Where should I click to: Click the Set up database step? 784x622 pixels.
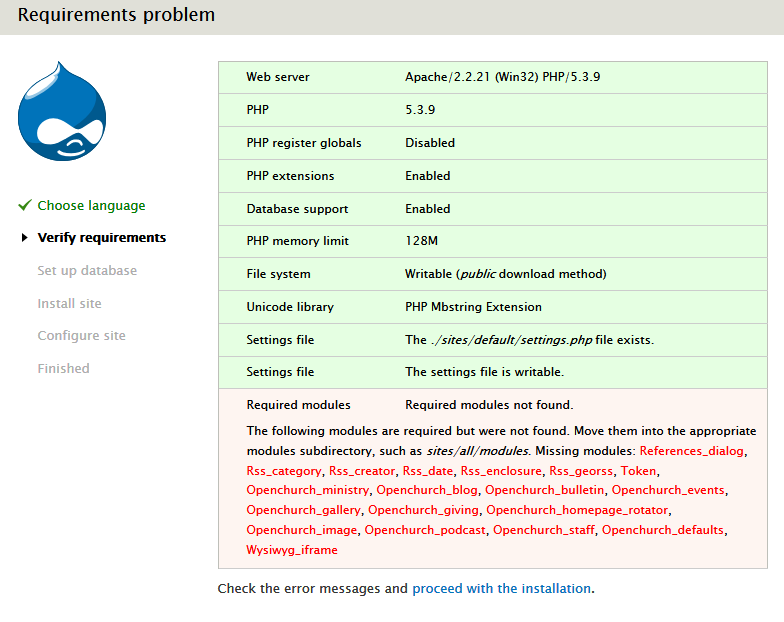tap(87, 270)
